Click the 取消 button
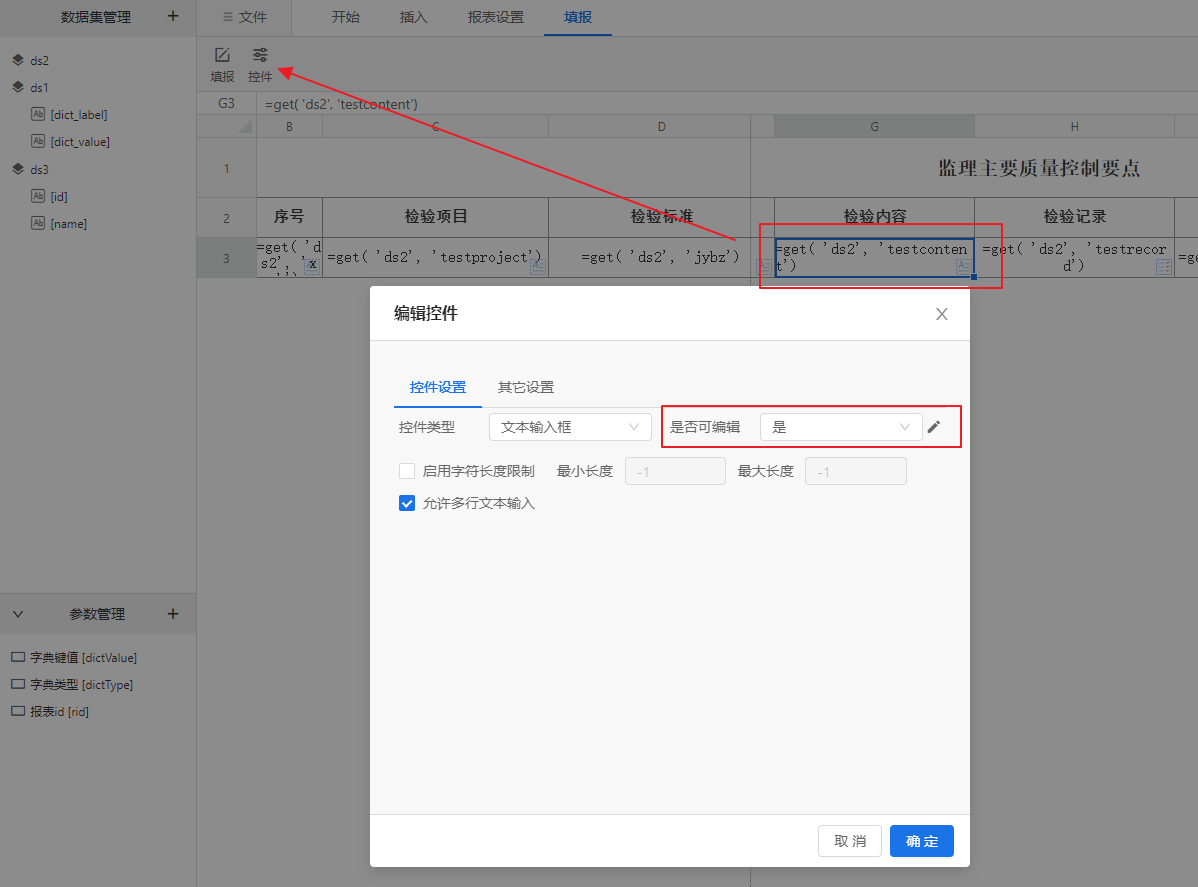This screenshot has height=887, width=1198. coord(850,841)
